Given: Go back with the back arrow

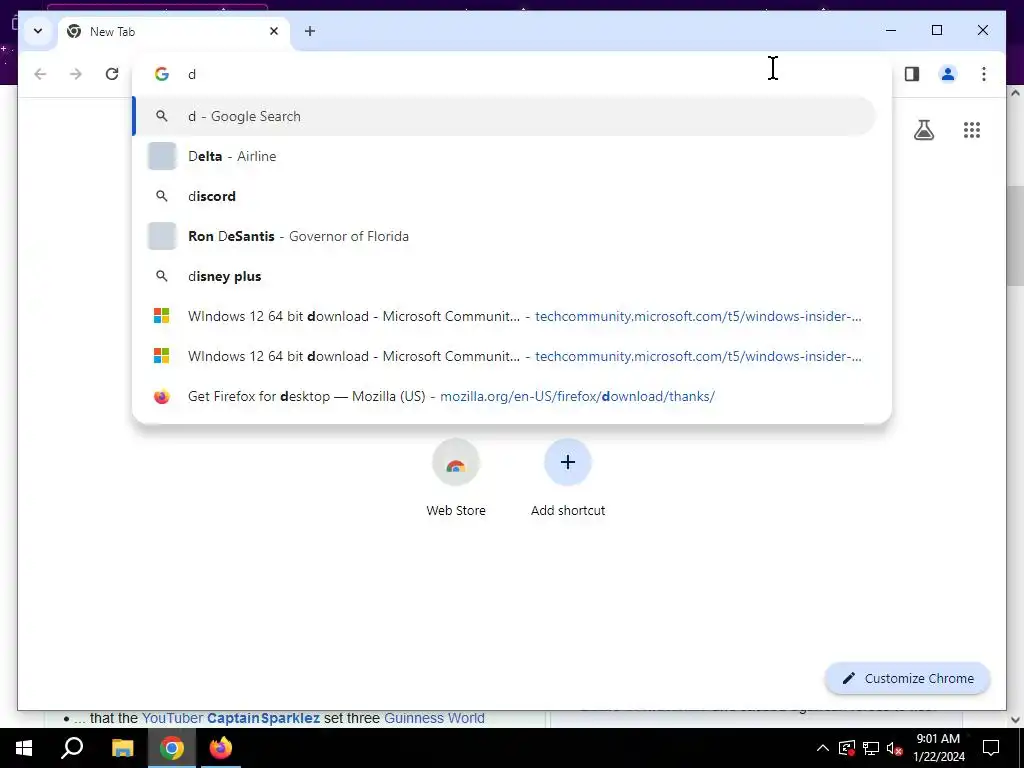Looking at the screenshot, I should (40, 74).
